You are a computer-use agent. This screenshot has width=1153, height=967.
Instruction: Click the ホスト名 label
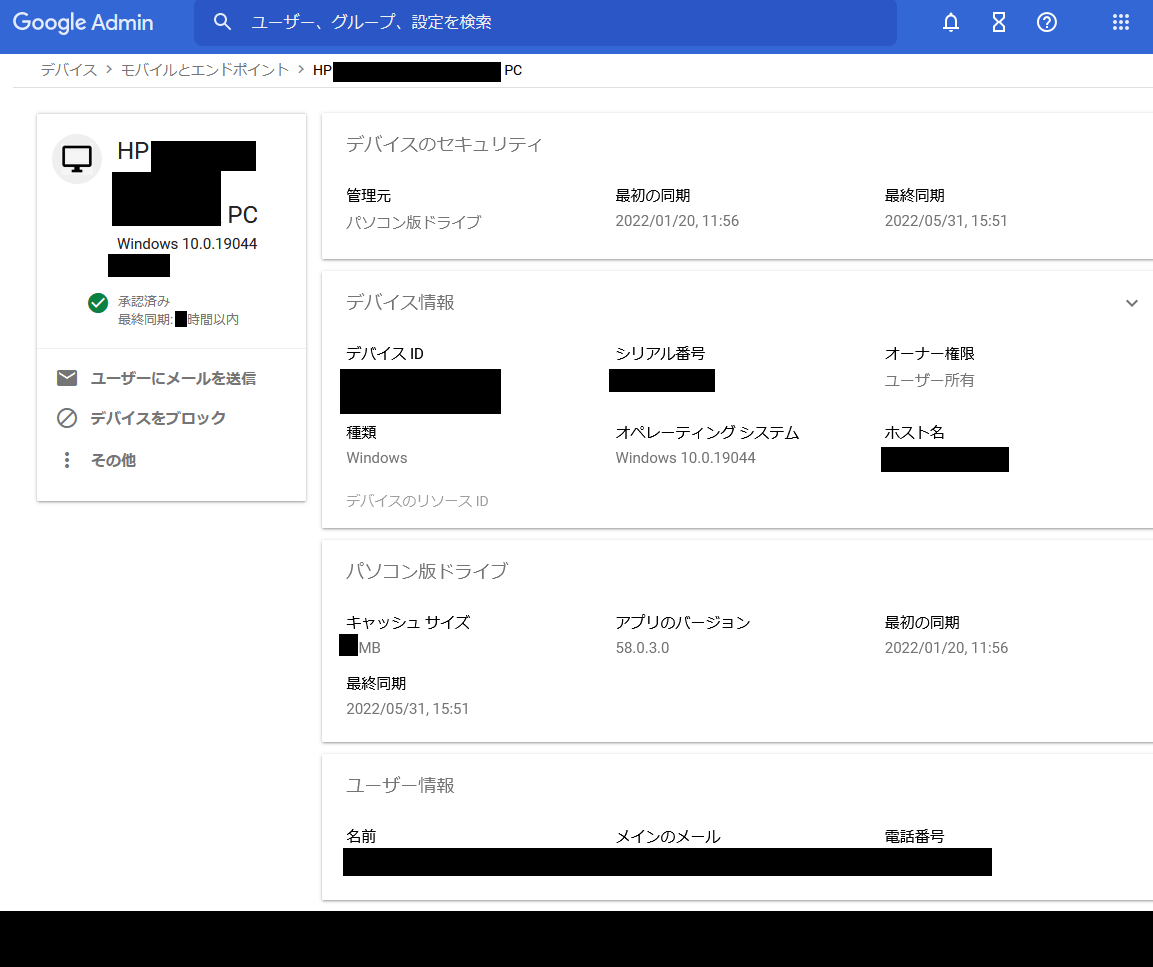pyautogui.click(x=914, y=432)
